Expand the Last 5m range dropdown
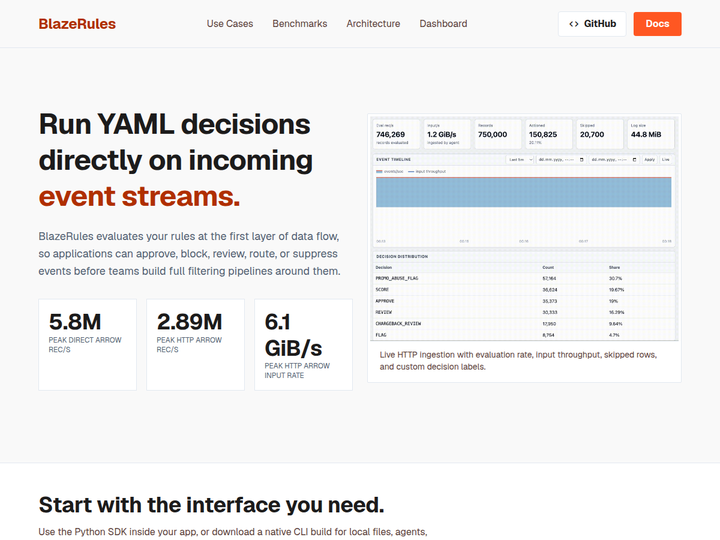The height and width of the screenshot is (540, 720). [520, 160]
